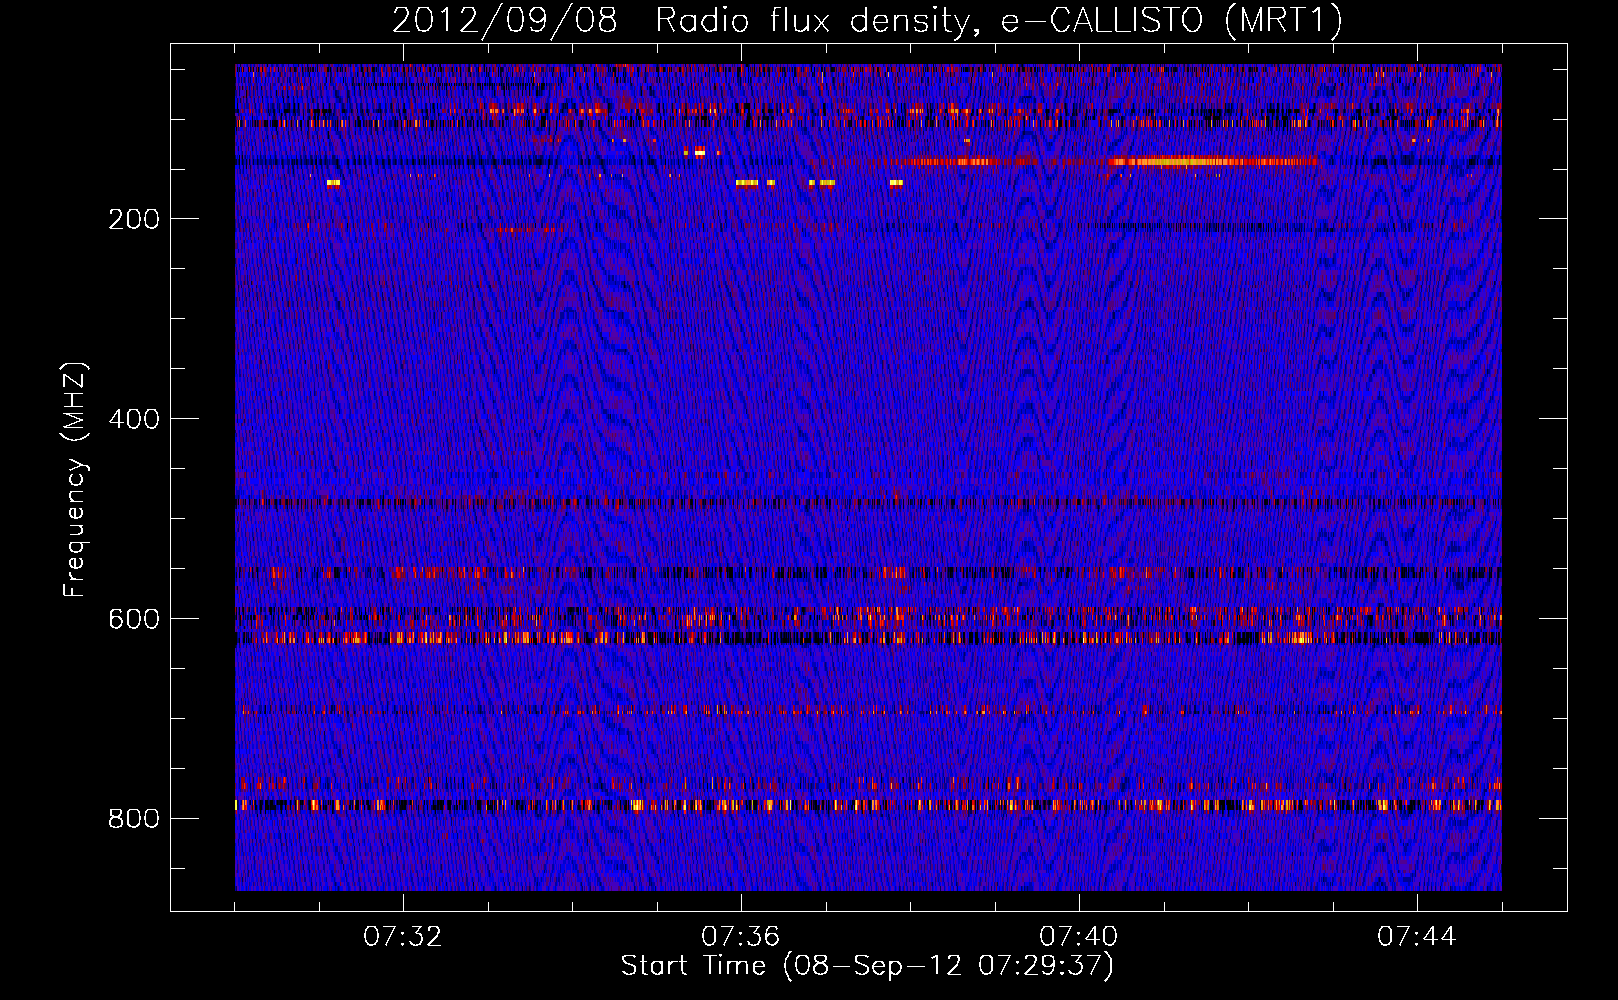Click the plot title '2012/09/08 Radio flux density, e-CALLISTO (MRT1)'

click(x=867, y=20)
